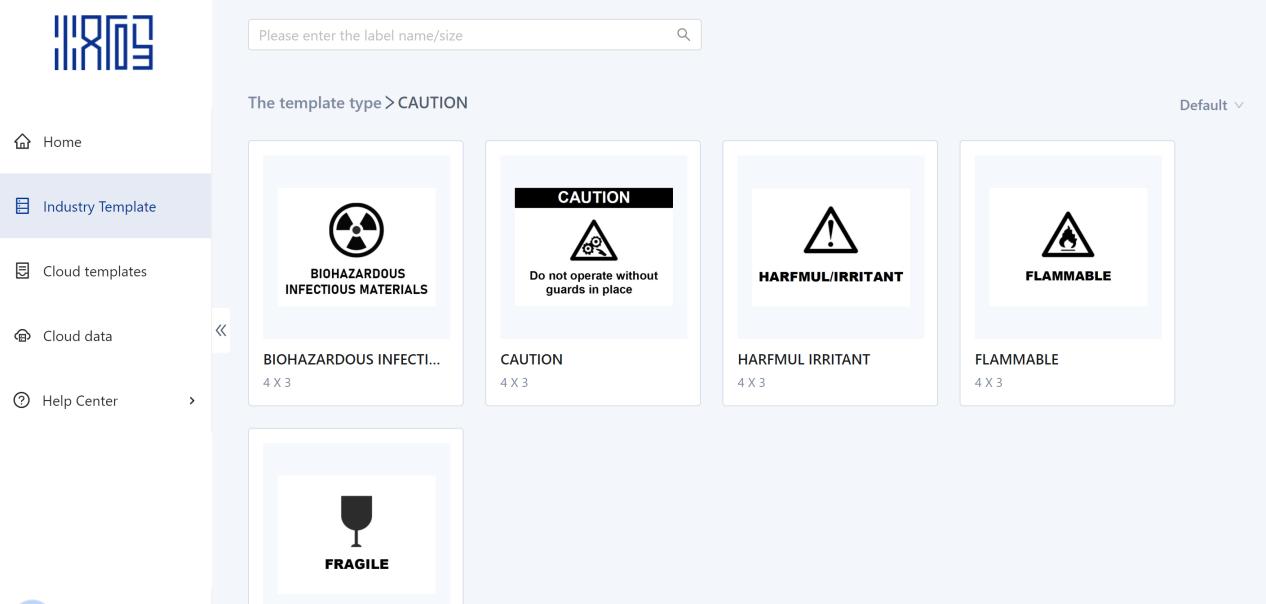Click the FLAMMABLE card title
1266x604 pixels.
1016,360
